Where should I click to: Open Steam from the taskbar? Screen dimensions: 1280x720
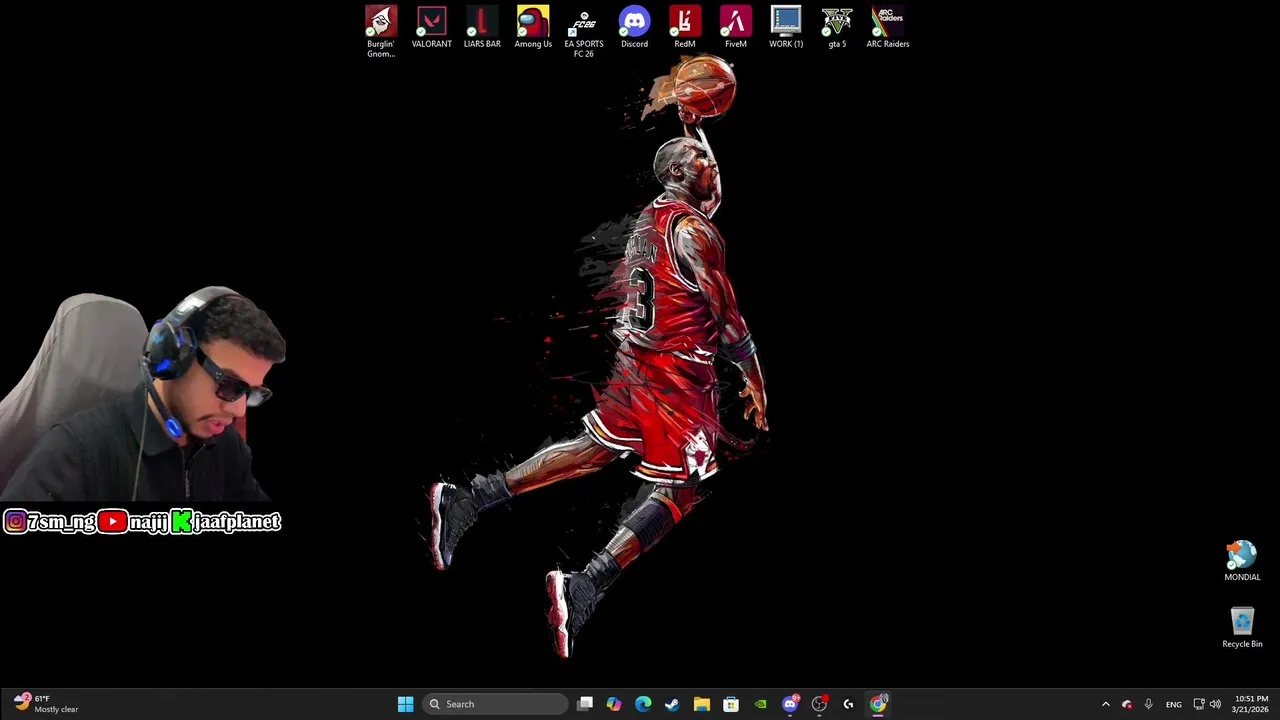coord(672,704)
